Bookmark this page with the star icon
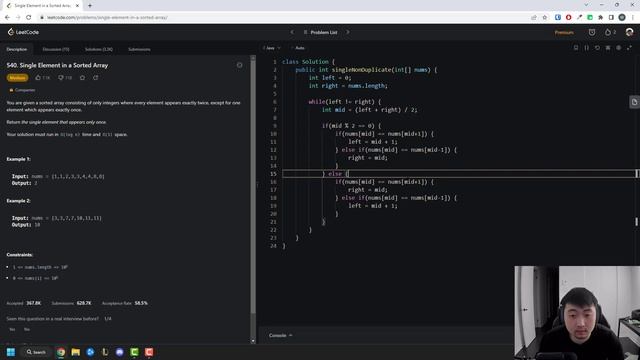Image resolution: width=640 pixels, height=360 pixels. (544, 17)
